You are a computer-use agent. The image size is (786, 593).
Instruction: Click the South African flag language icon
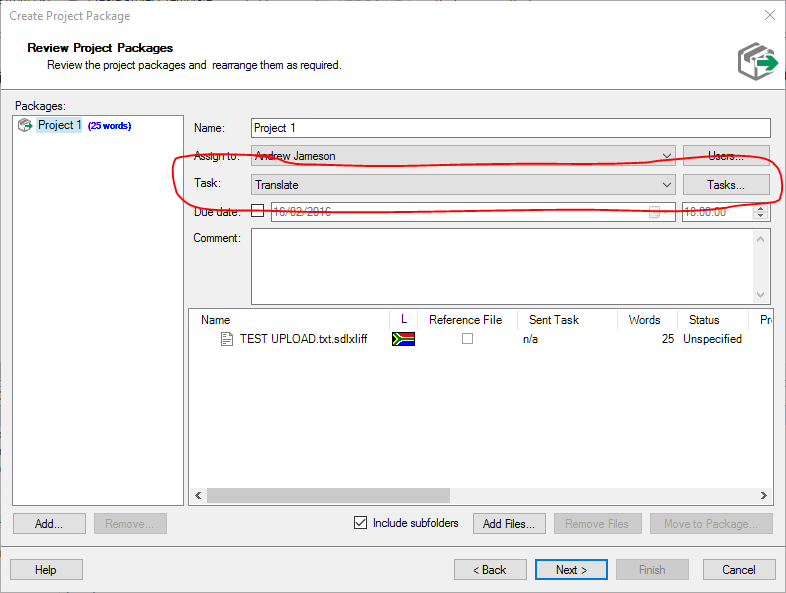click(403, 339)
